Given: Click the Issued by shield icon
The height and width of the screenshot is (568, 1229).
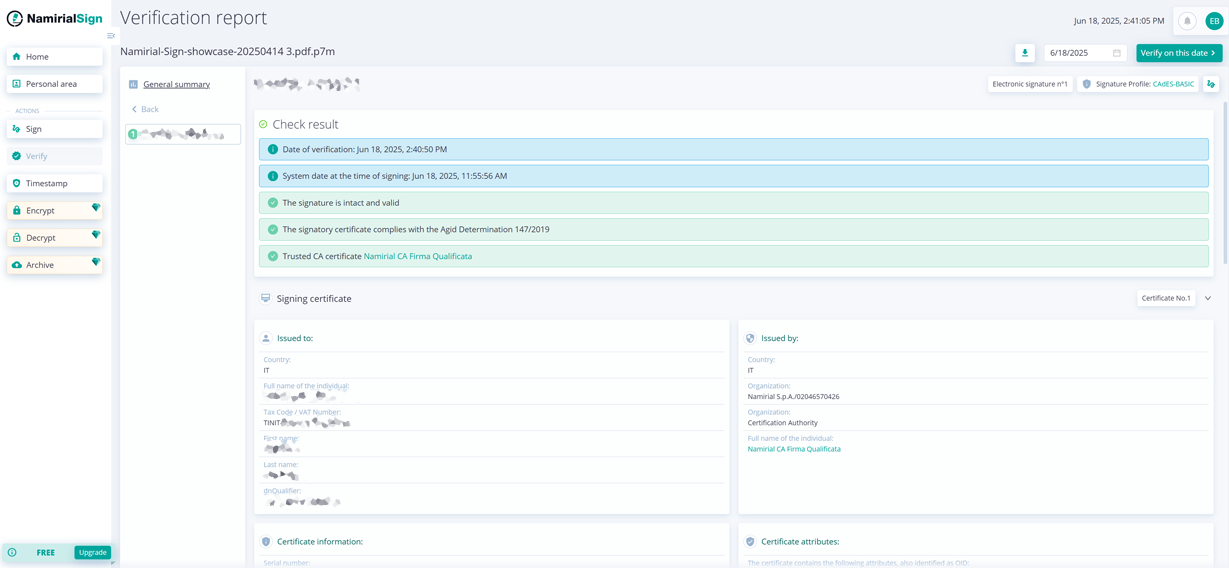Looking at the screenshot, I should [750, 338].
